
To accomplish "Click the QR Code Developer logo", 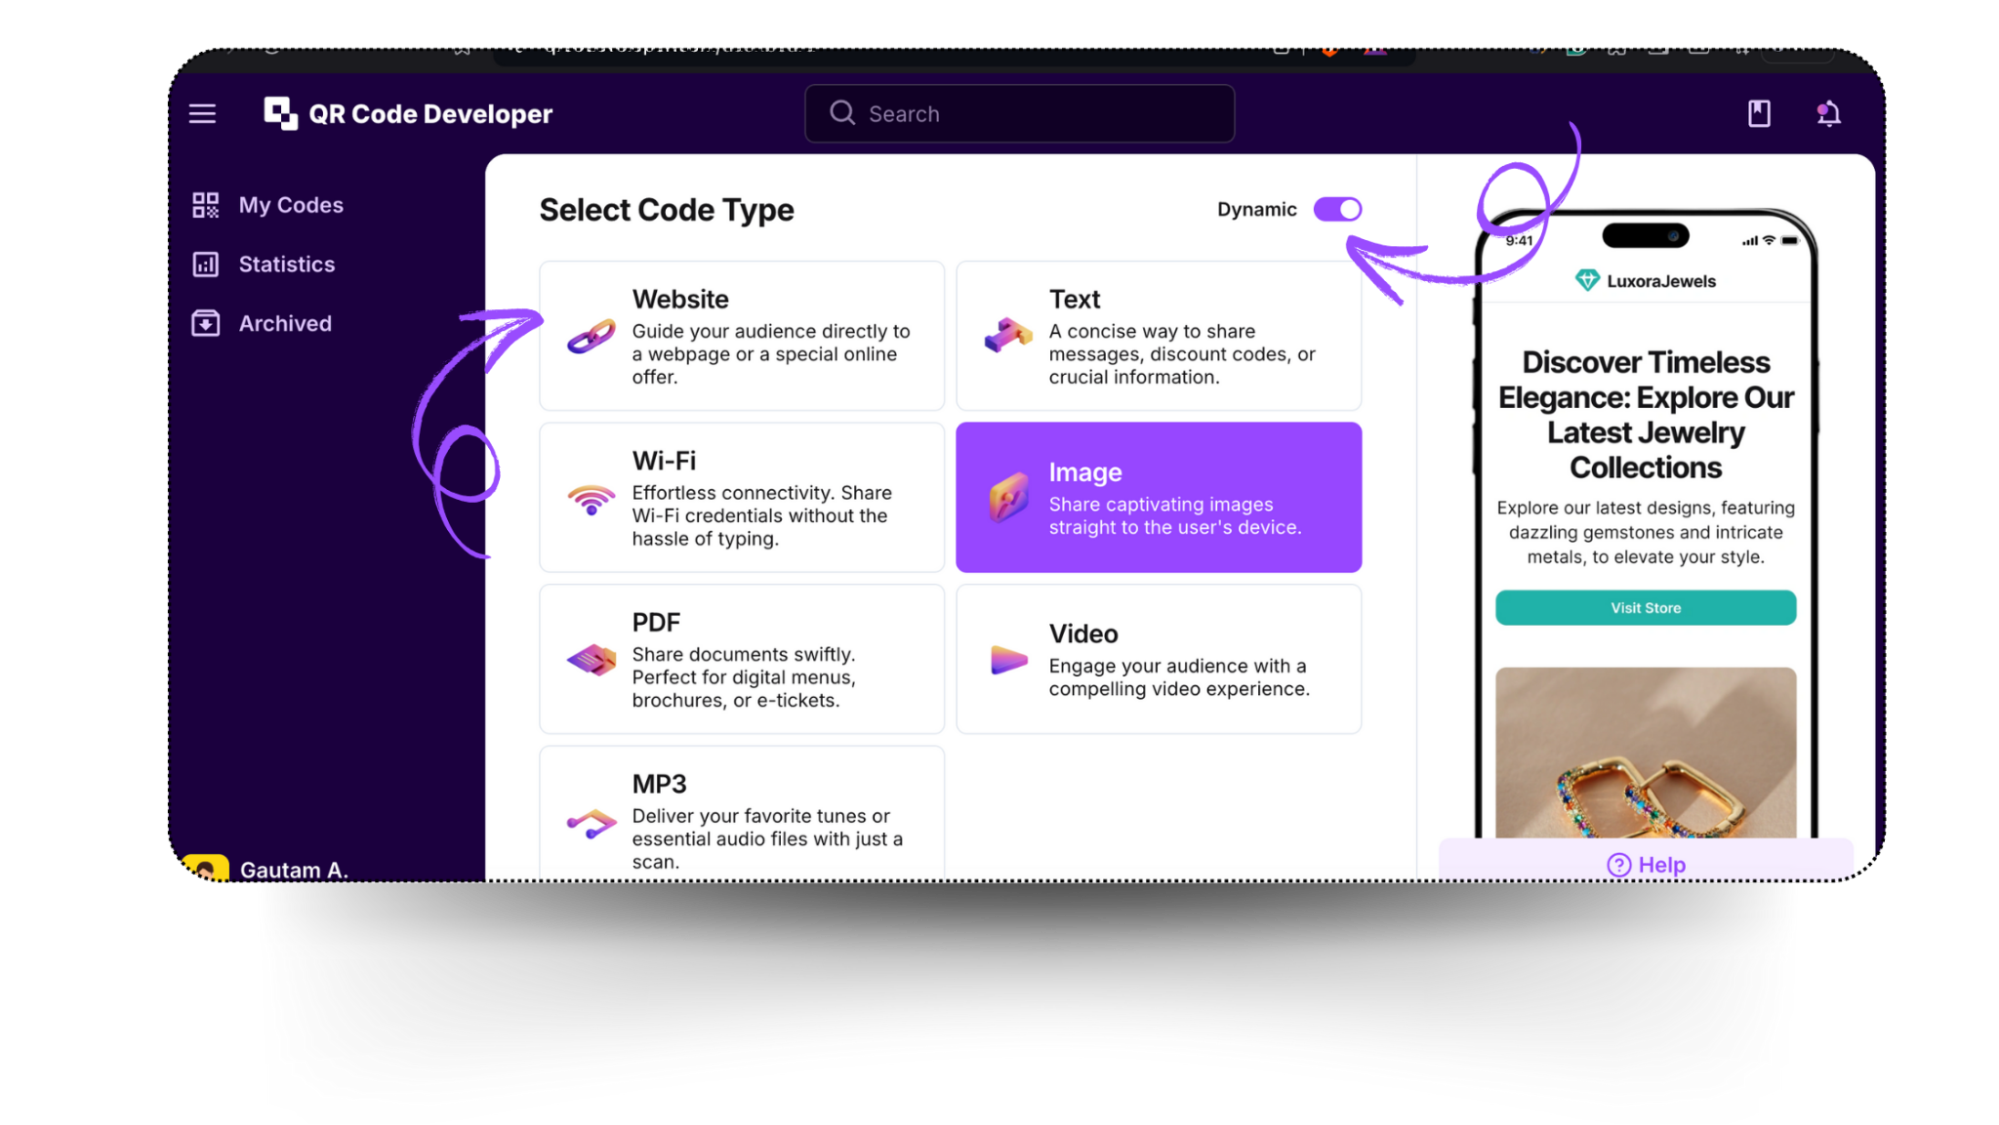I will pos(406,113).
